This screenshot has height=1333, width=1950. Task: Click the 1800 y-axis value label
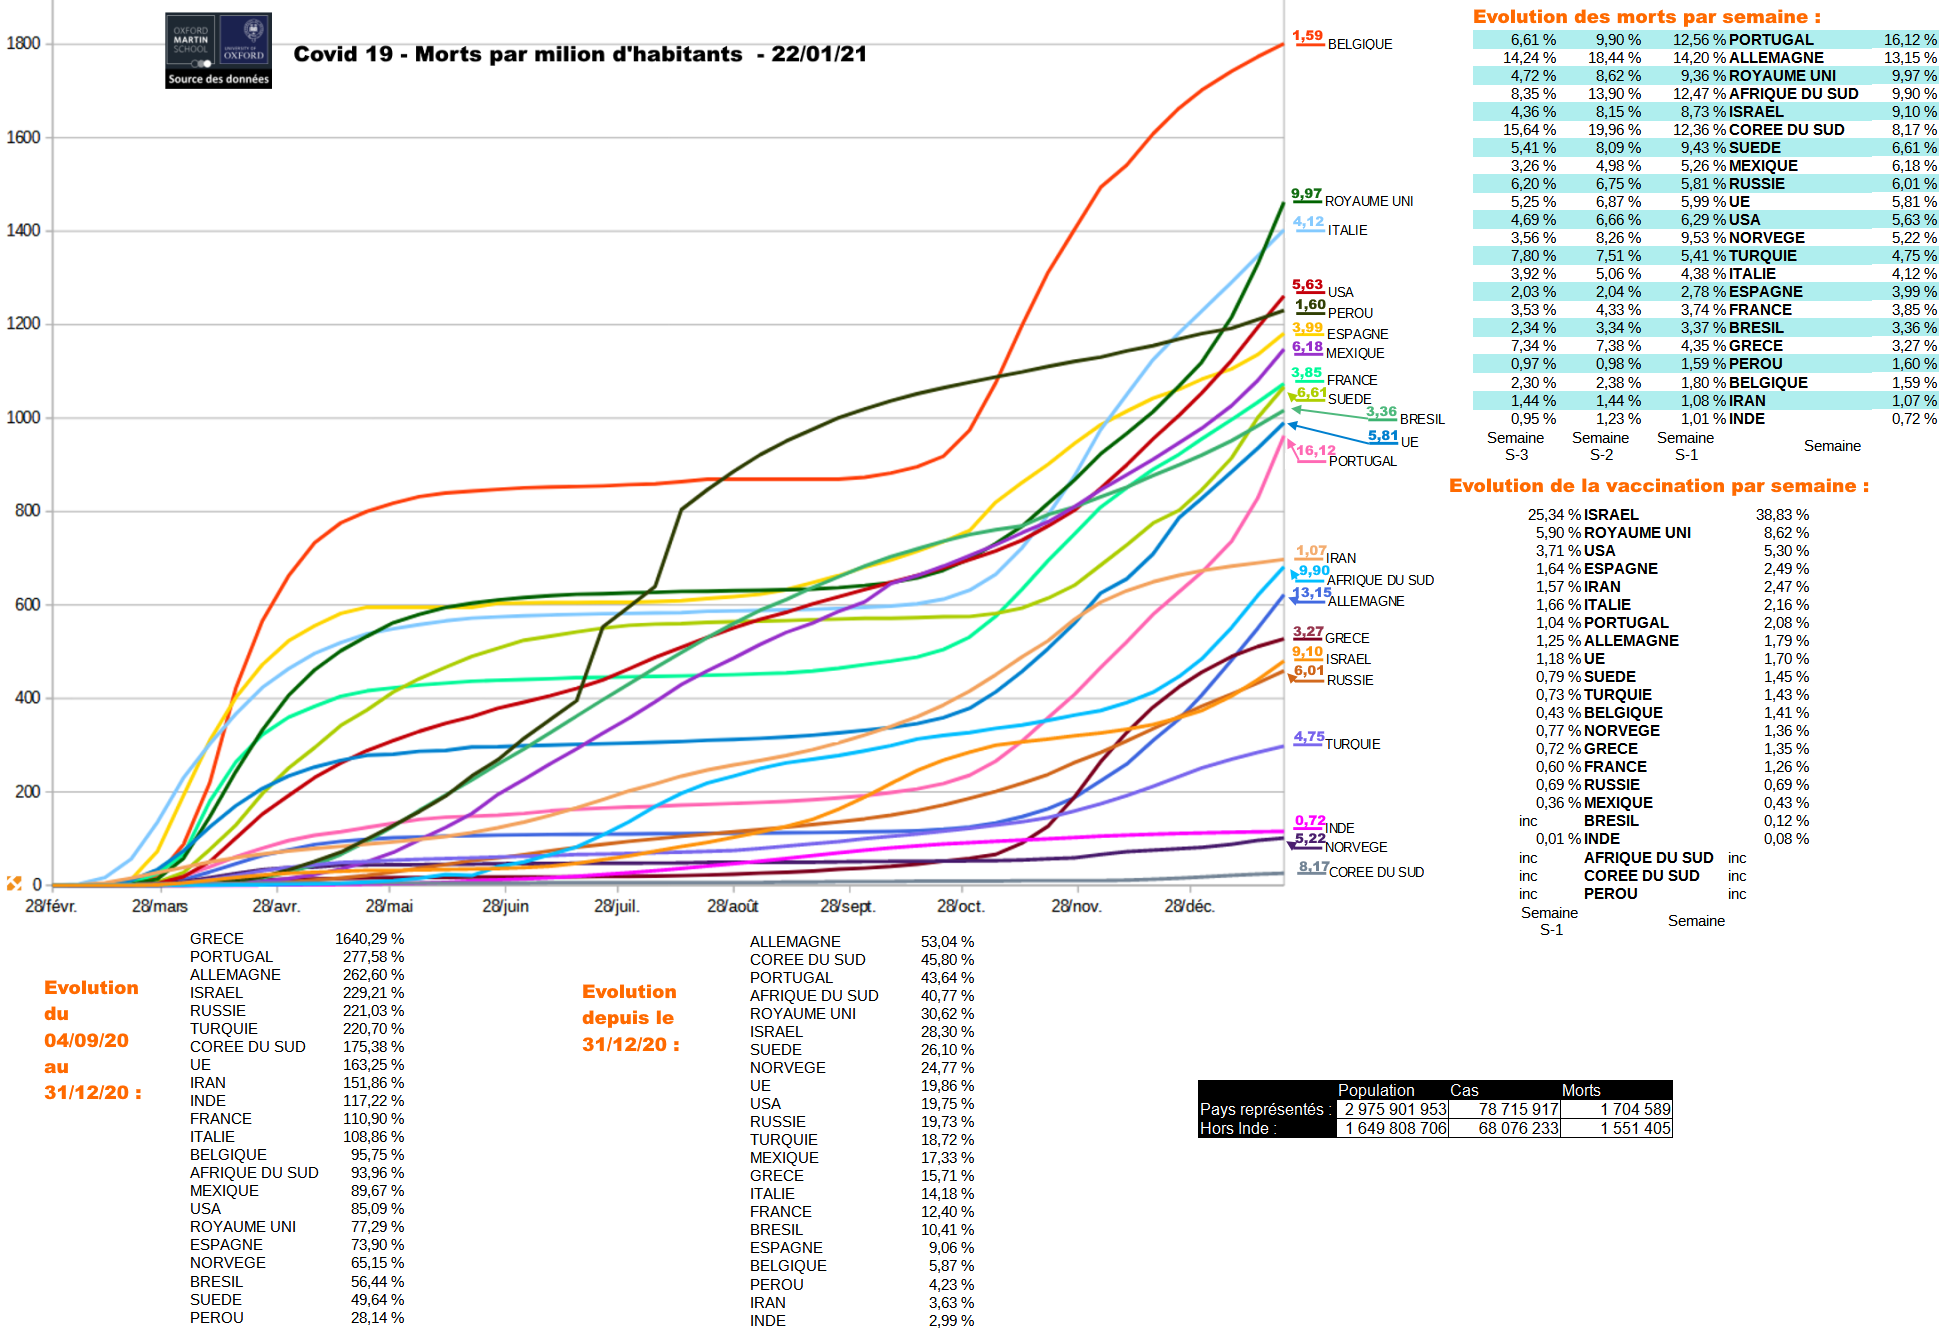click(23, 43)
